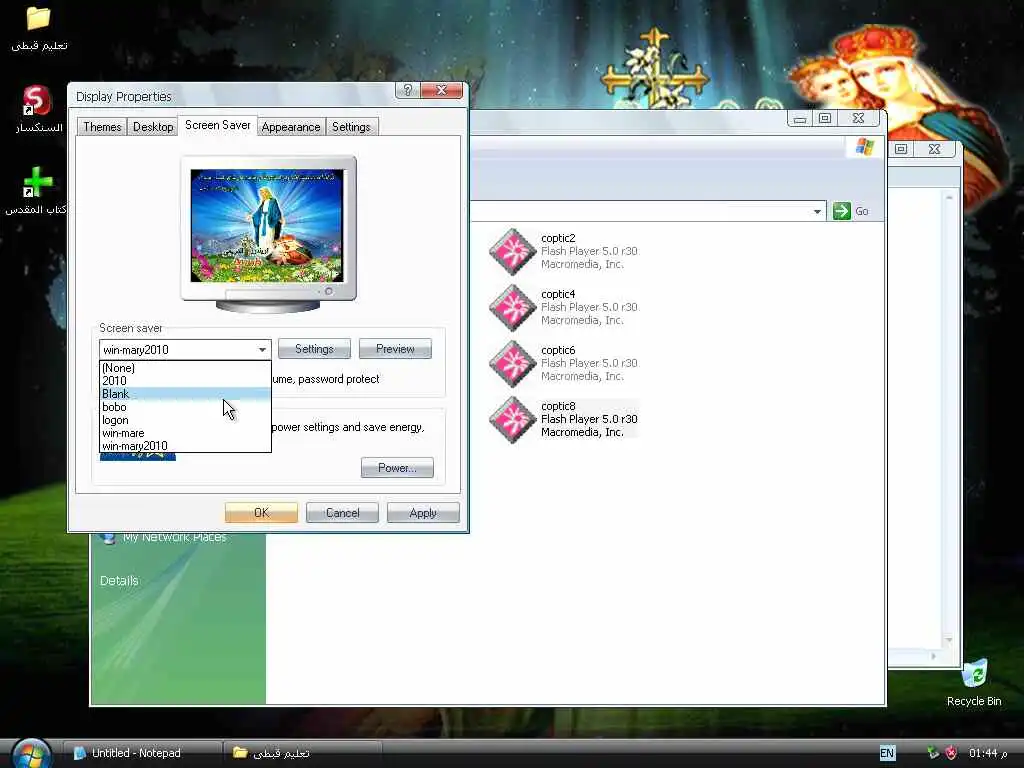Open the Power... settings button
Viewport: 1024px width, 768px height.
click(397, 468)
